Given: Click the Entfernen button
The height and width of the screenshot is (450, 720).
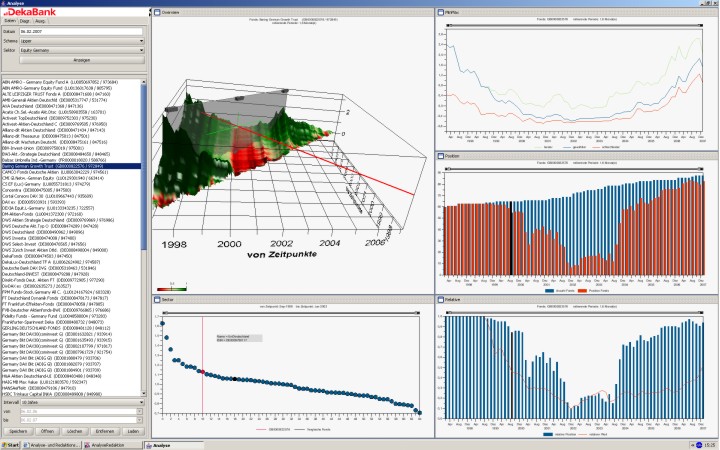Looking at the screenshot, I should coord(105,431).
